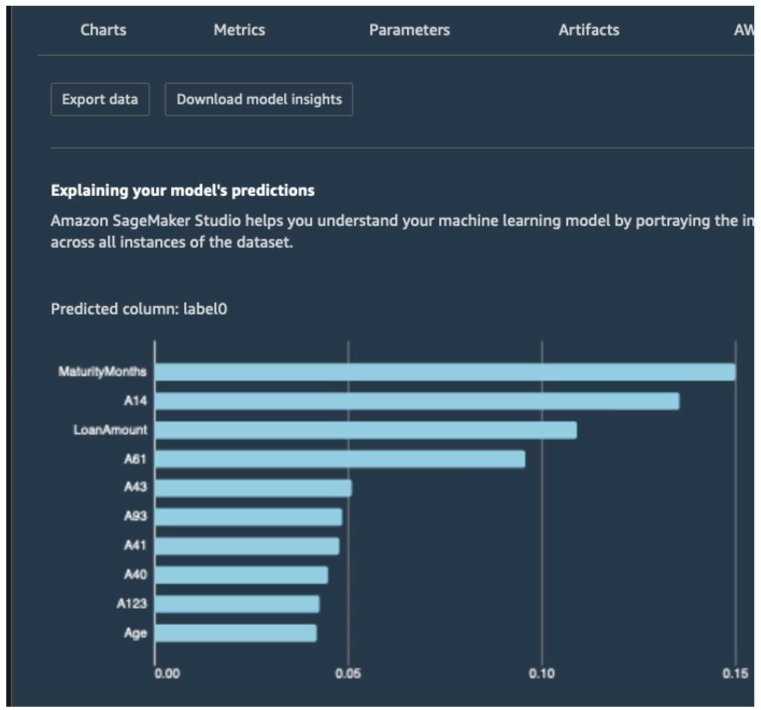
Task: Open the partially visible AW tab
Action: 744,30
